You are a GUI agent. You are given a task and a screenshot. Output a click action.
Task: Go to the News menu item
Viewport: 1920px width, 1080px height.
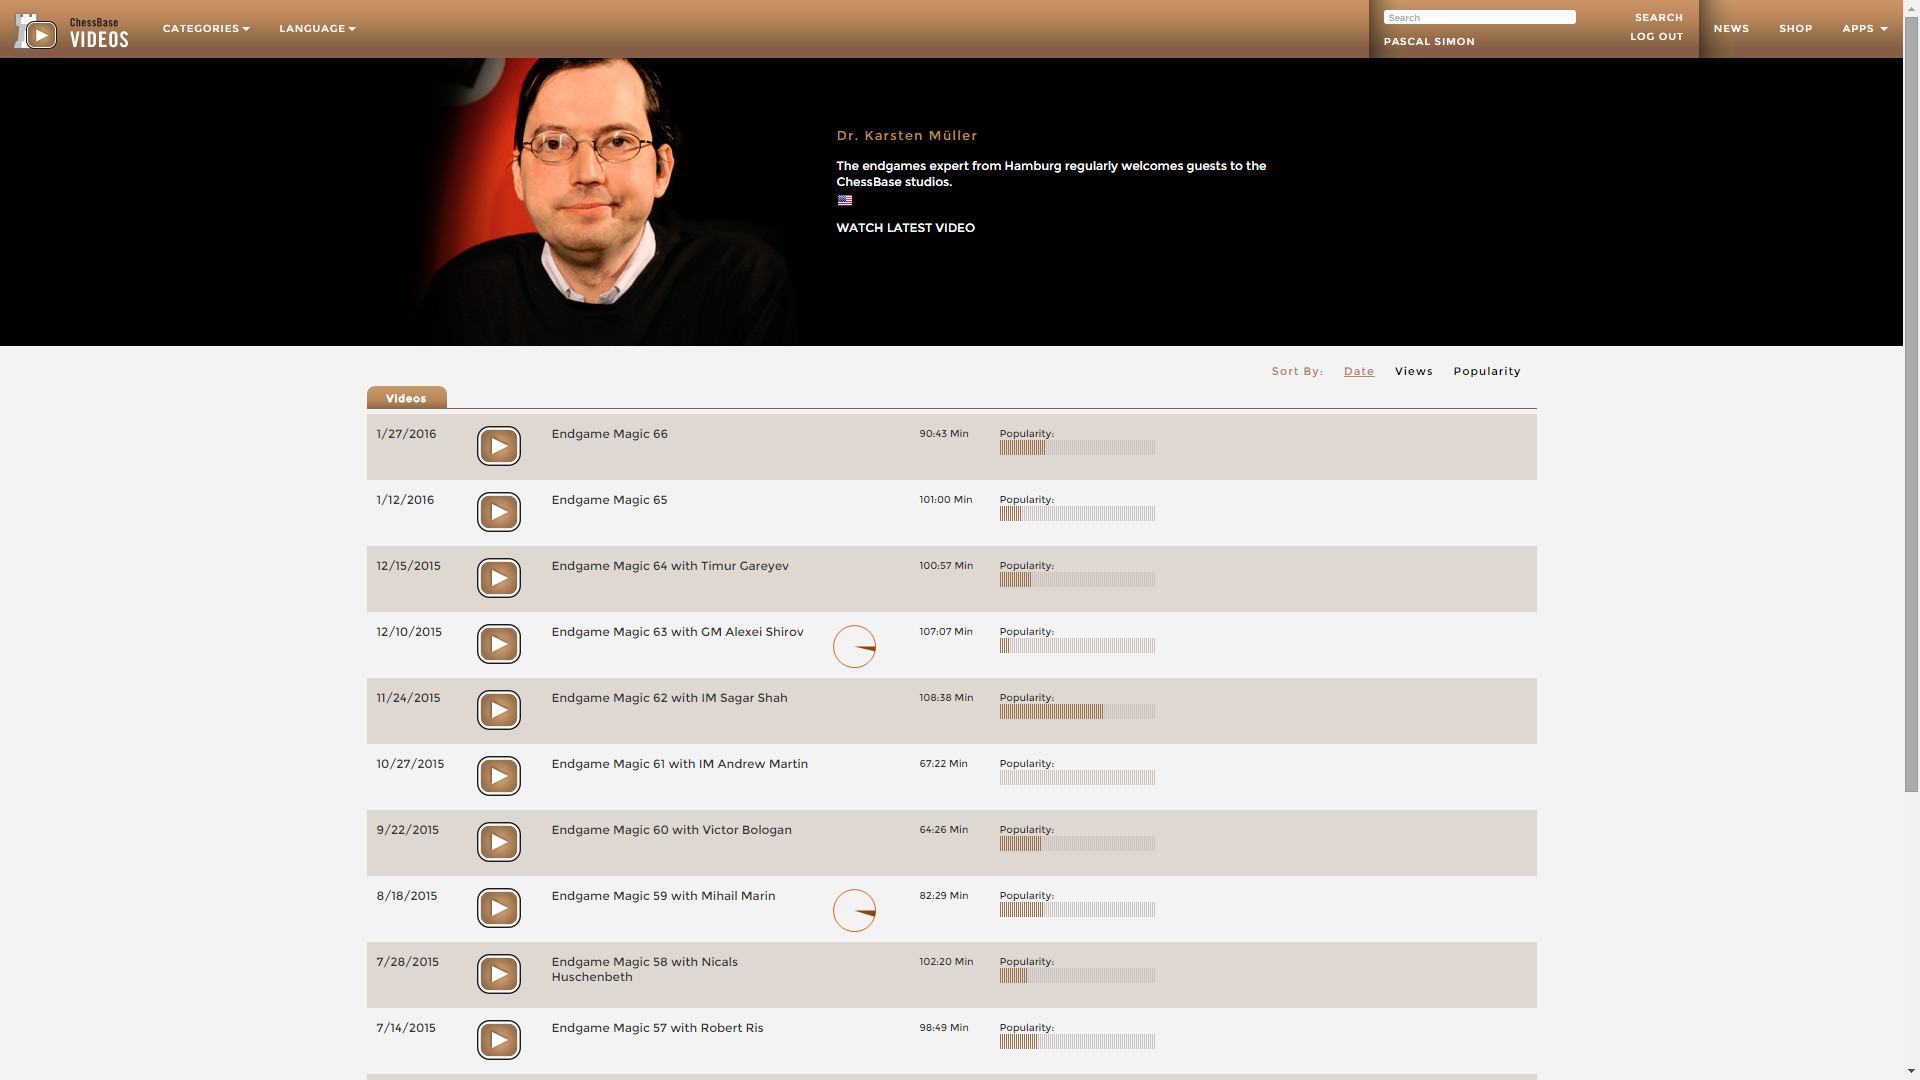[1730, 29]
